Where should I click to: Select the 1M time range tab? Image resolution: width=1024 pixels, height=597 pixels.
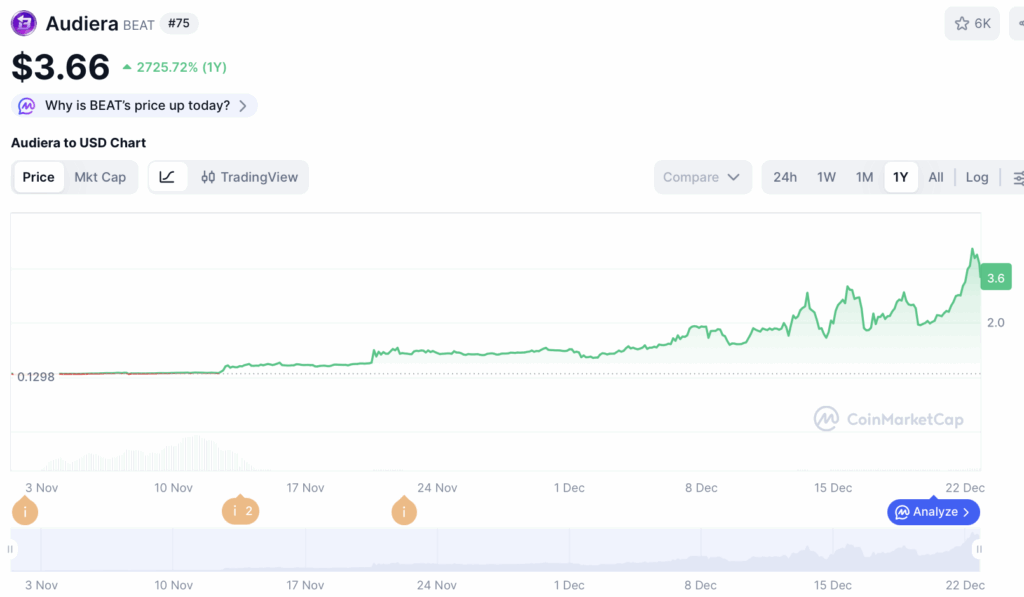point(865,177)
